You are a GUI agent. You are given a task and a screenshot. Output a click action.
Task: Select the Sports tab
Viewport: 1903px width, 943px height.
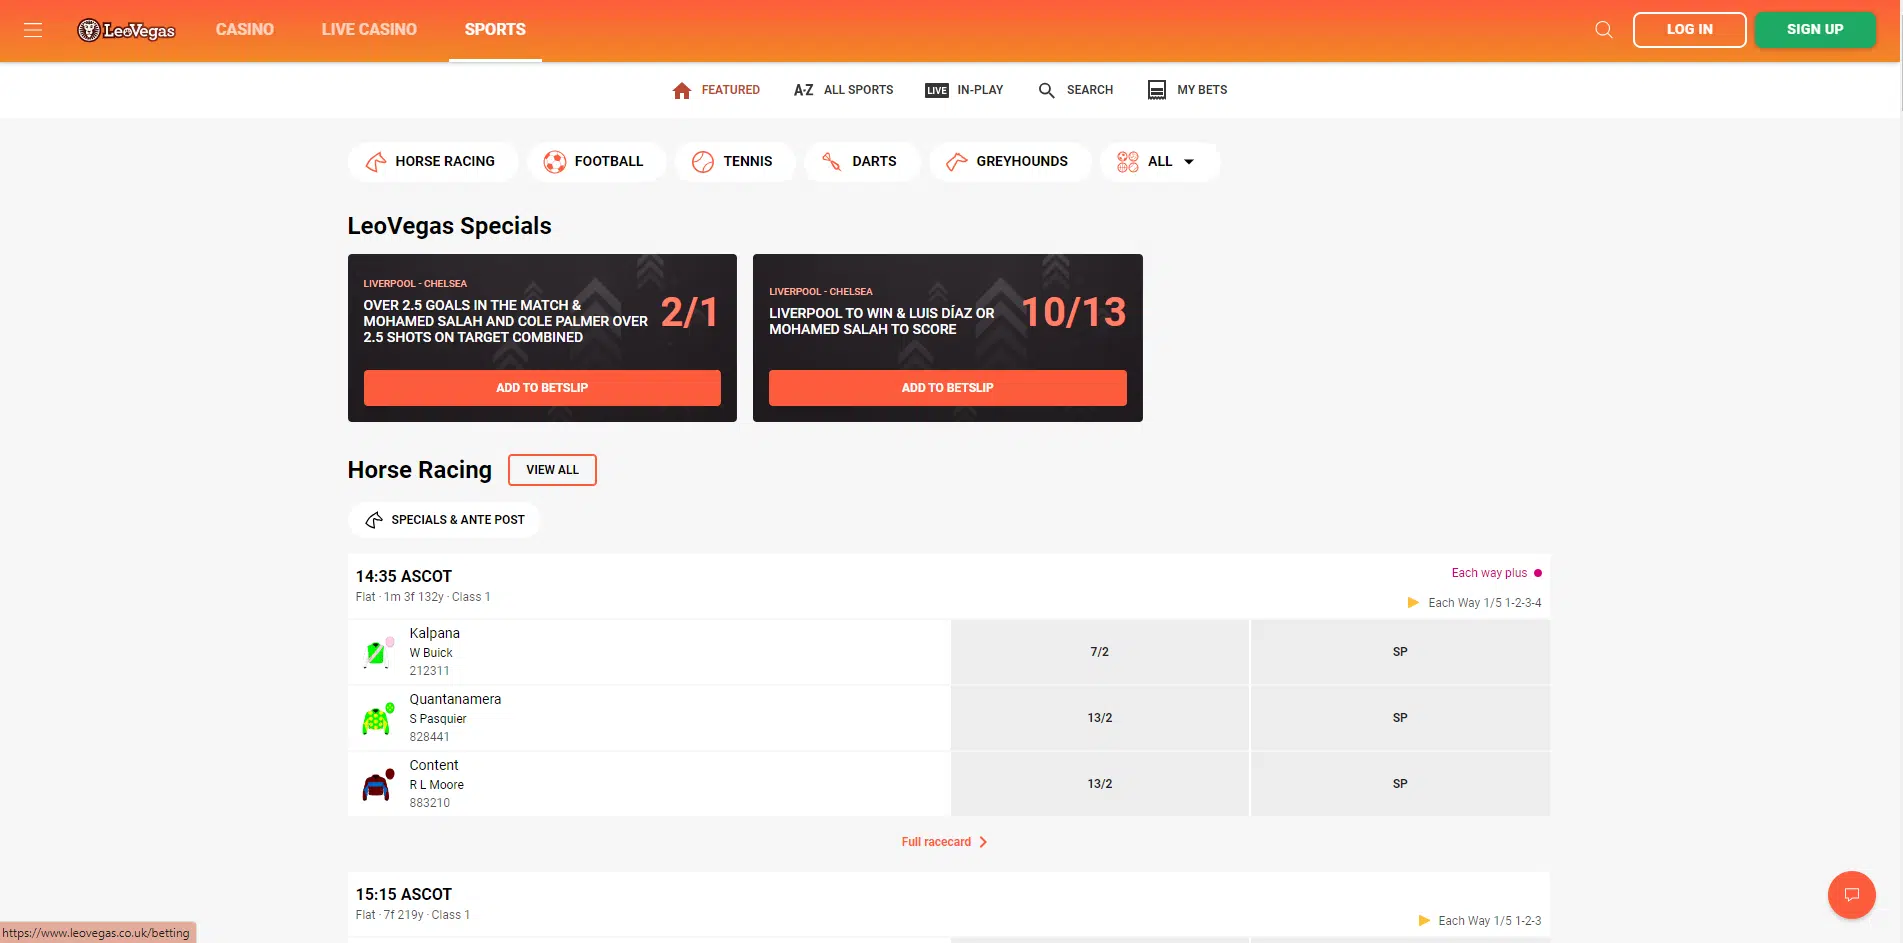495,30
